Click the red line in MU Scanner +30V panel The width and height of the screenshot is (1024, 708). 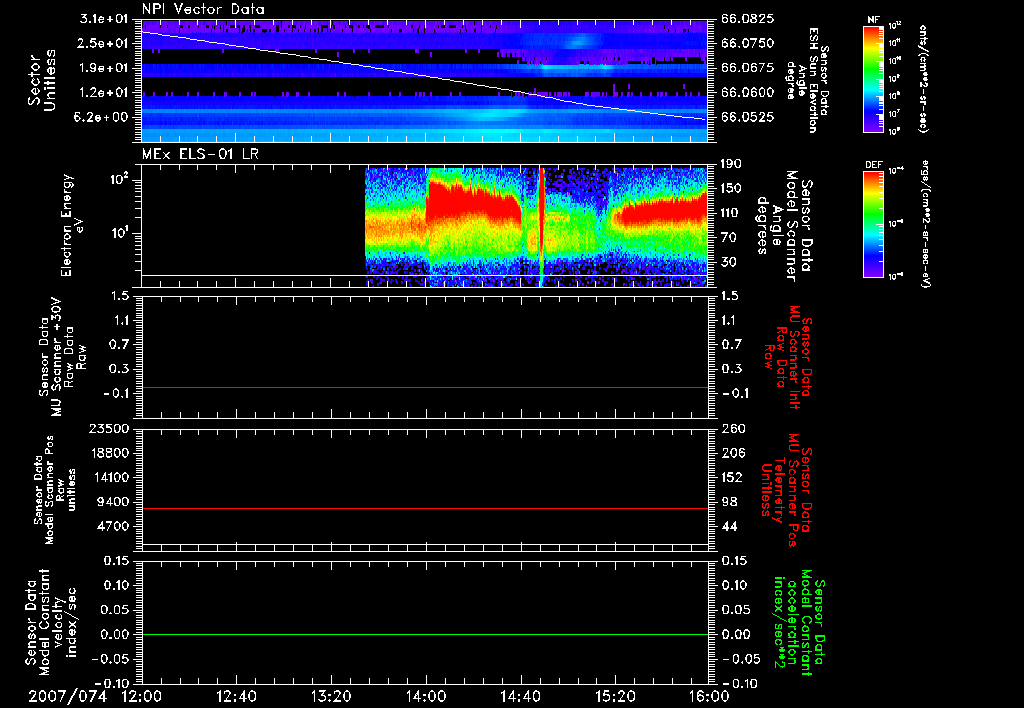click(425, 387)
